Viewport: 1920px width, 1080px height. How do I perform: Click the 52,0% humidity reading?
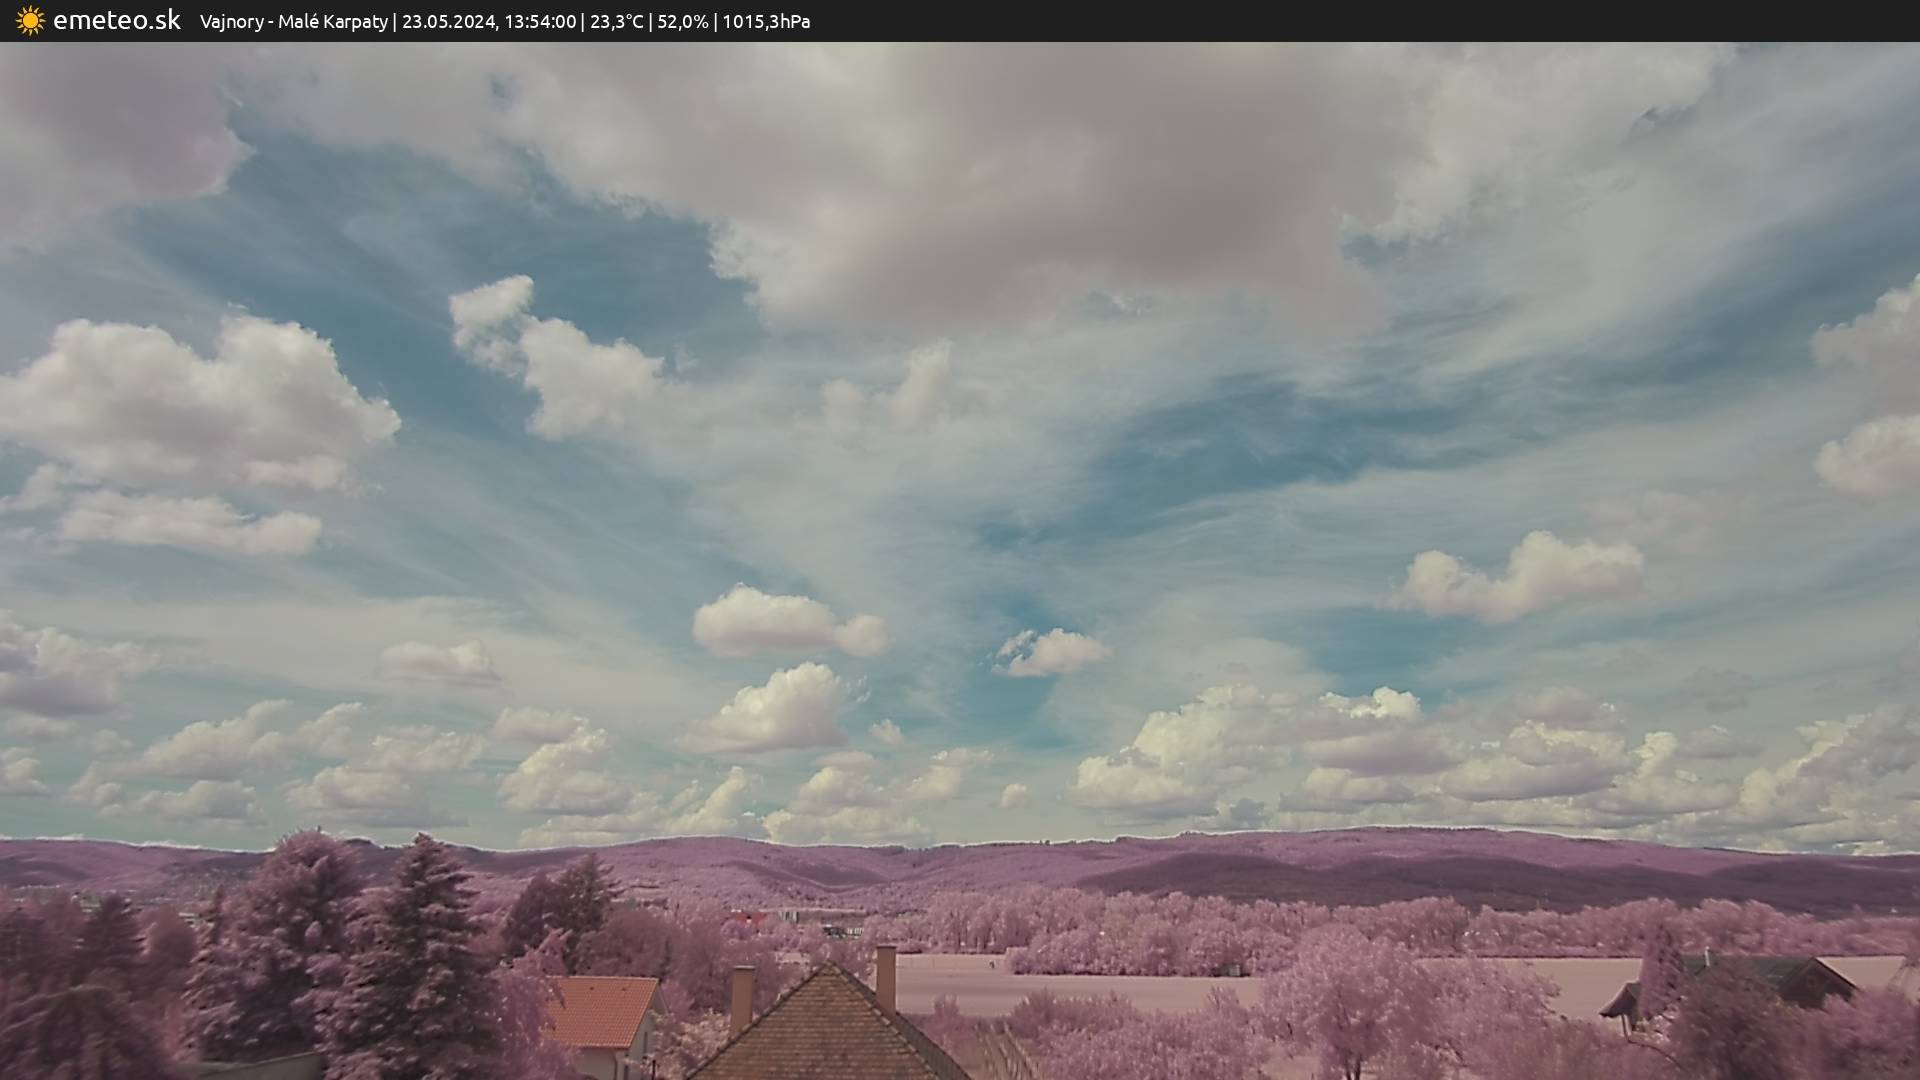[x=682, y=22]
